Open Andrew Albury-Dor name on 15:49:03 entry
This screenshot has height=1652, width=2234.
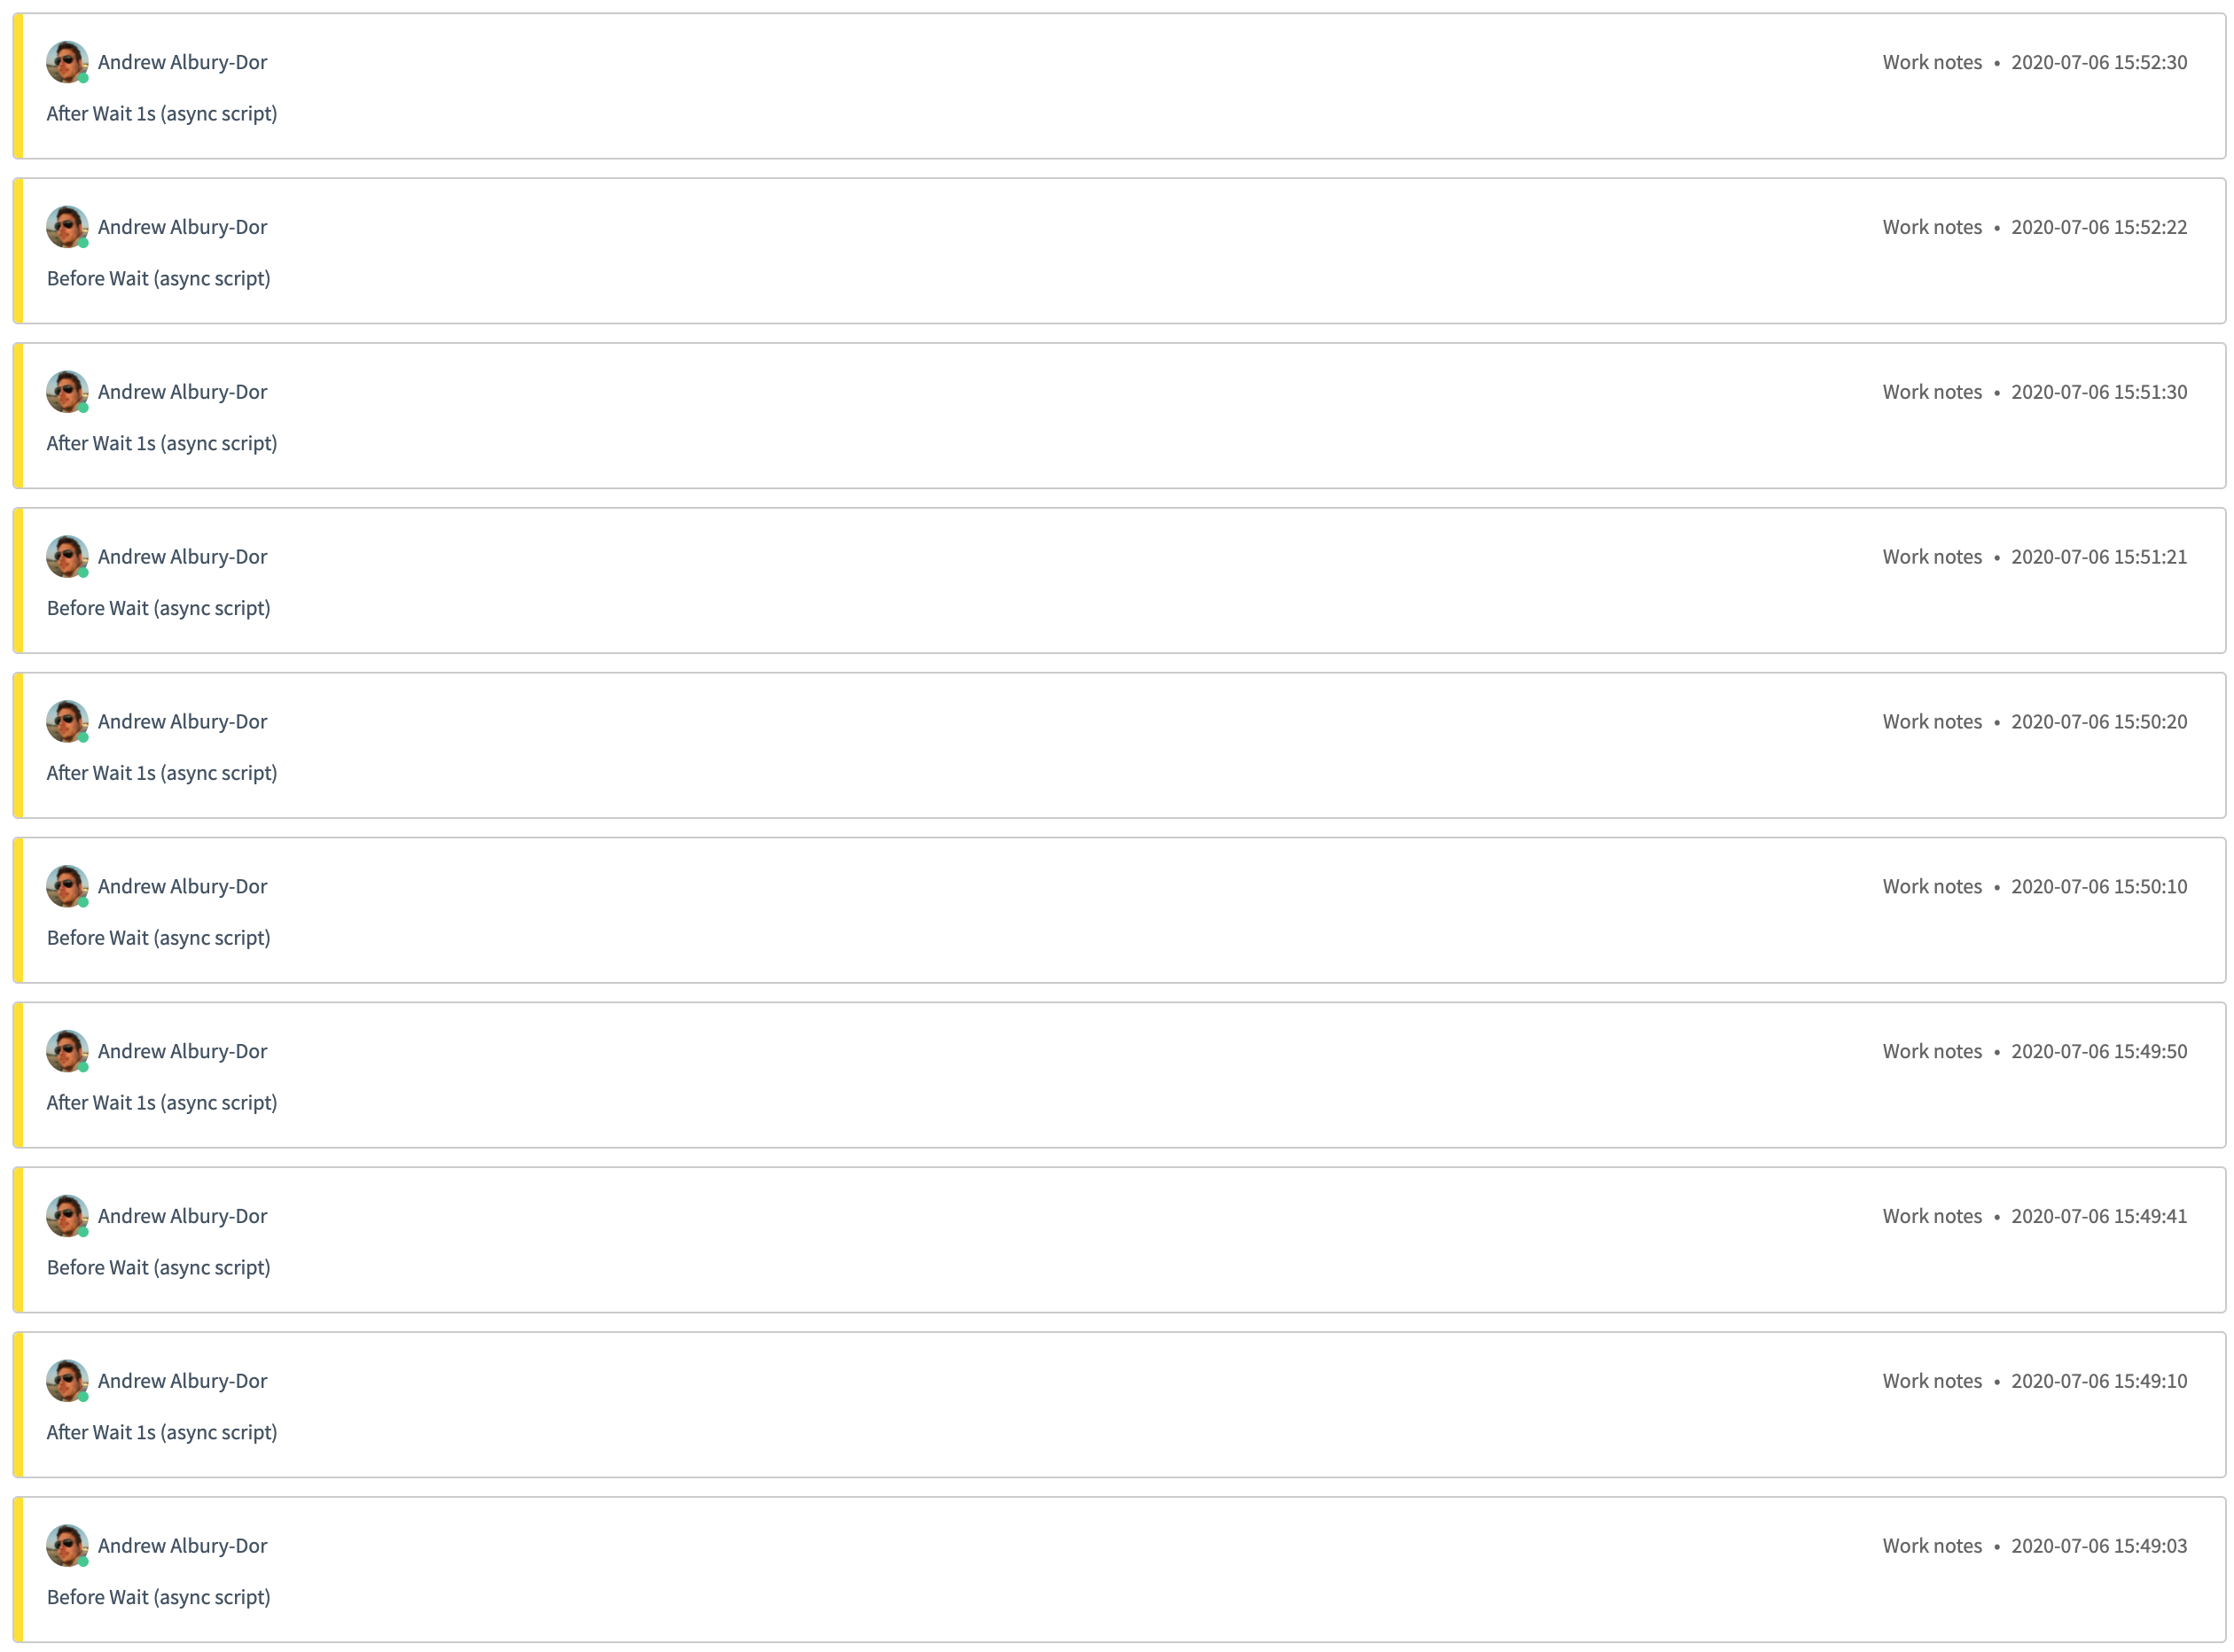[182, 1547]
